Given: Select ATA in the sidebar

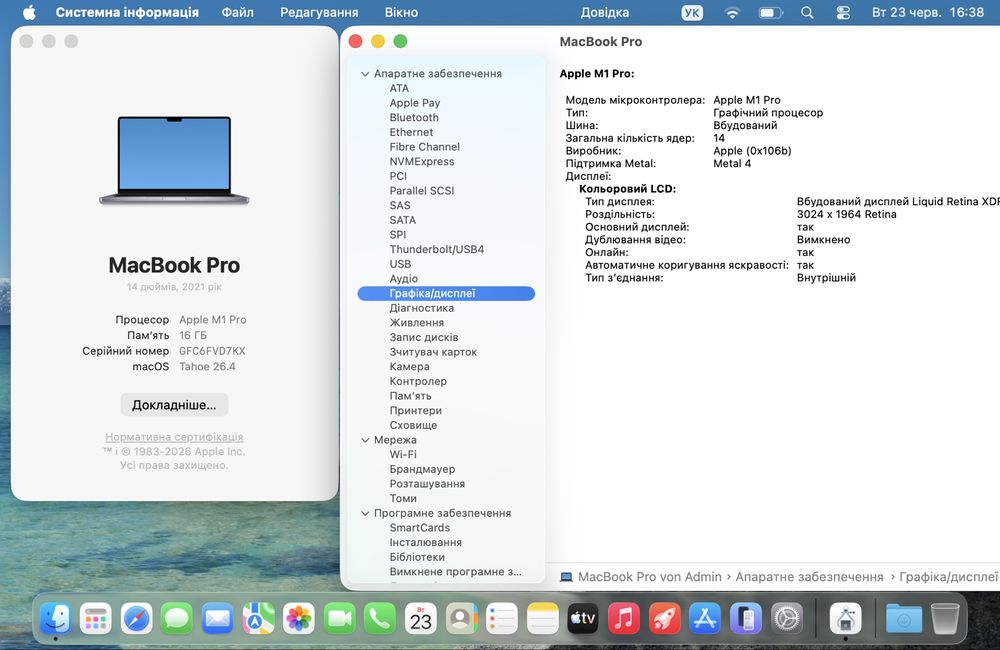Looking at the screenshot, I should [x=399, y=89].
